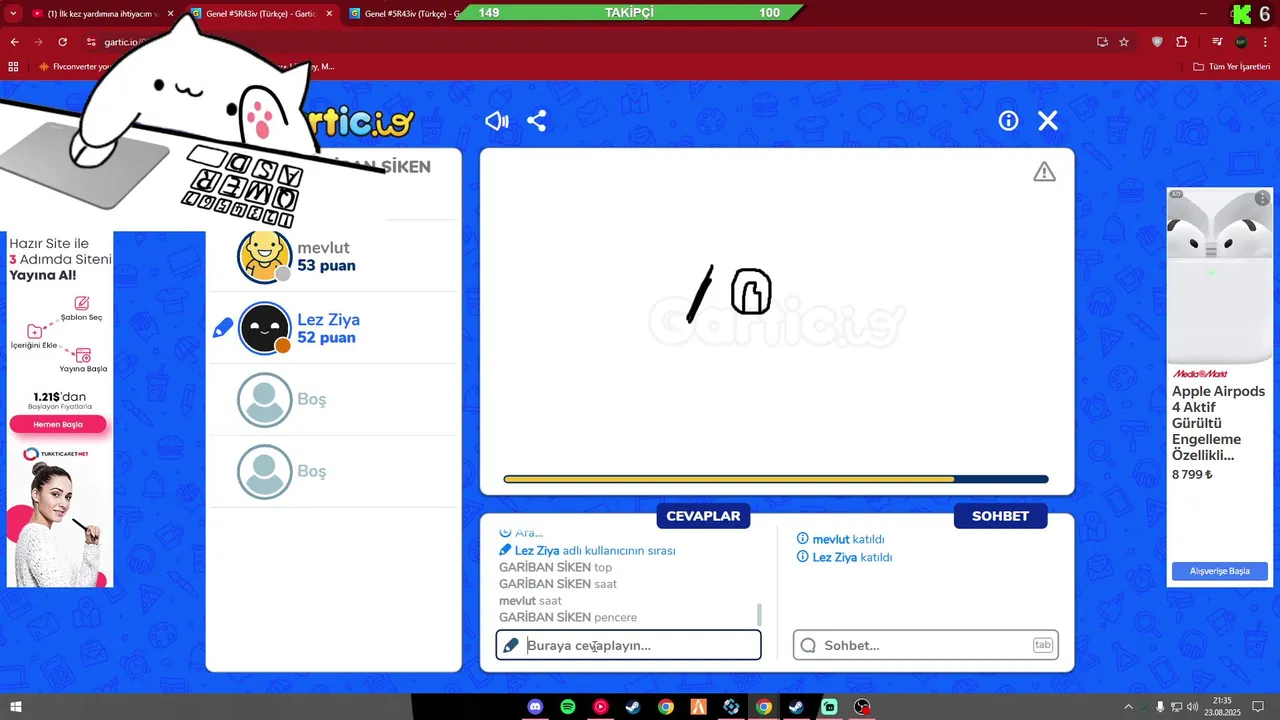Mute the game sound speaker icon
Viewport: 1280px width, 720px height.
click(497, 121)
